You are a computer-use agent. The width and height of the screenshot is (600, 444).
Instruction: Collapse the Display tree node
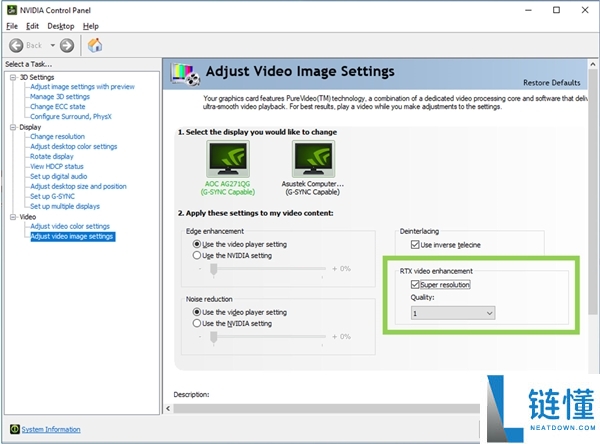coord(13,127)
